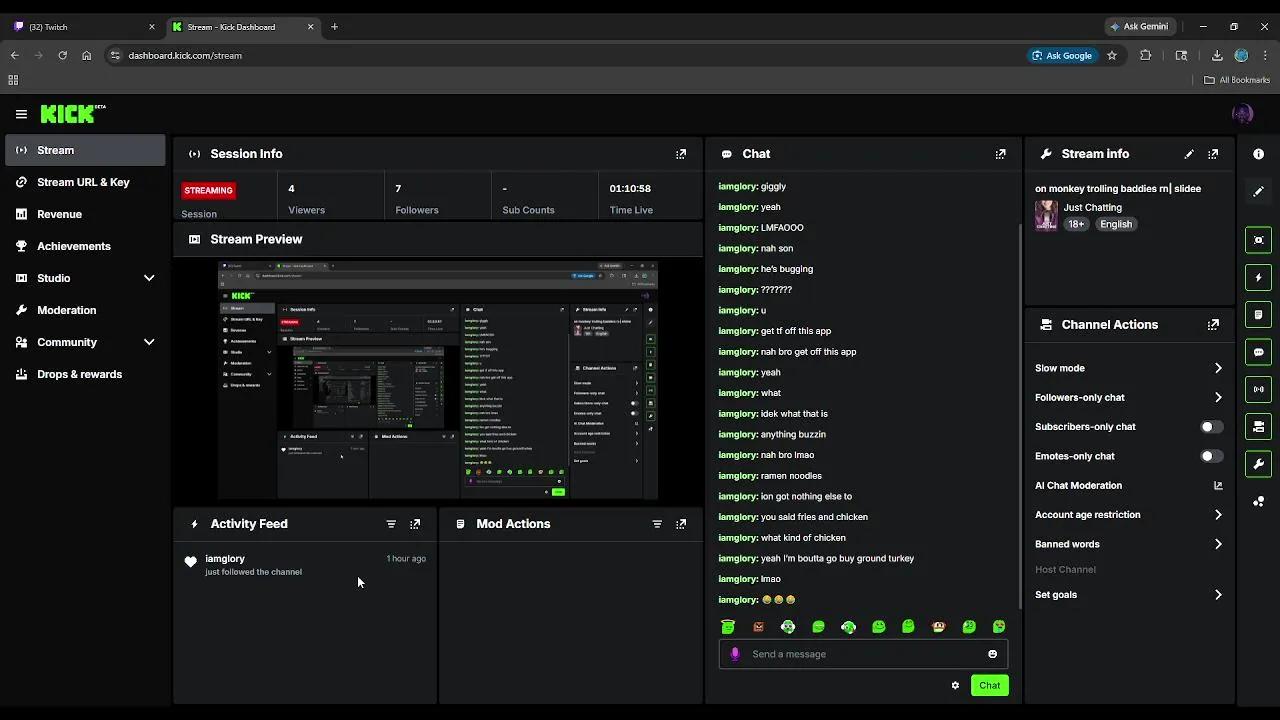Click the Ask Google button

1061,55
